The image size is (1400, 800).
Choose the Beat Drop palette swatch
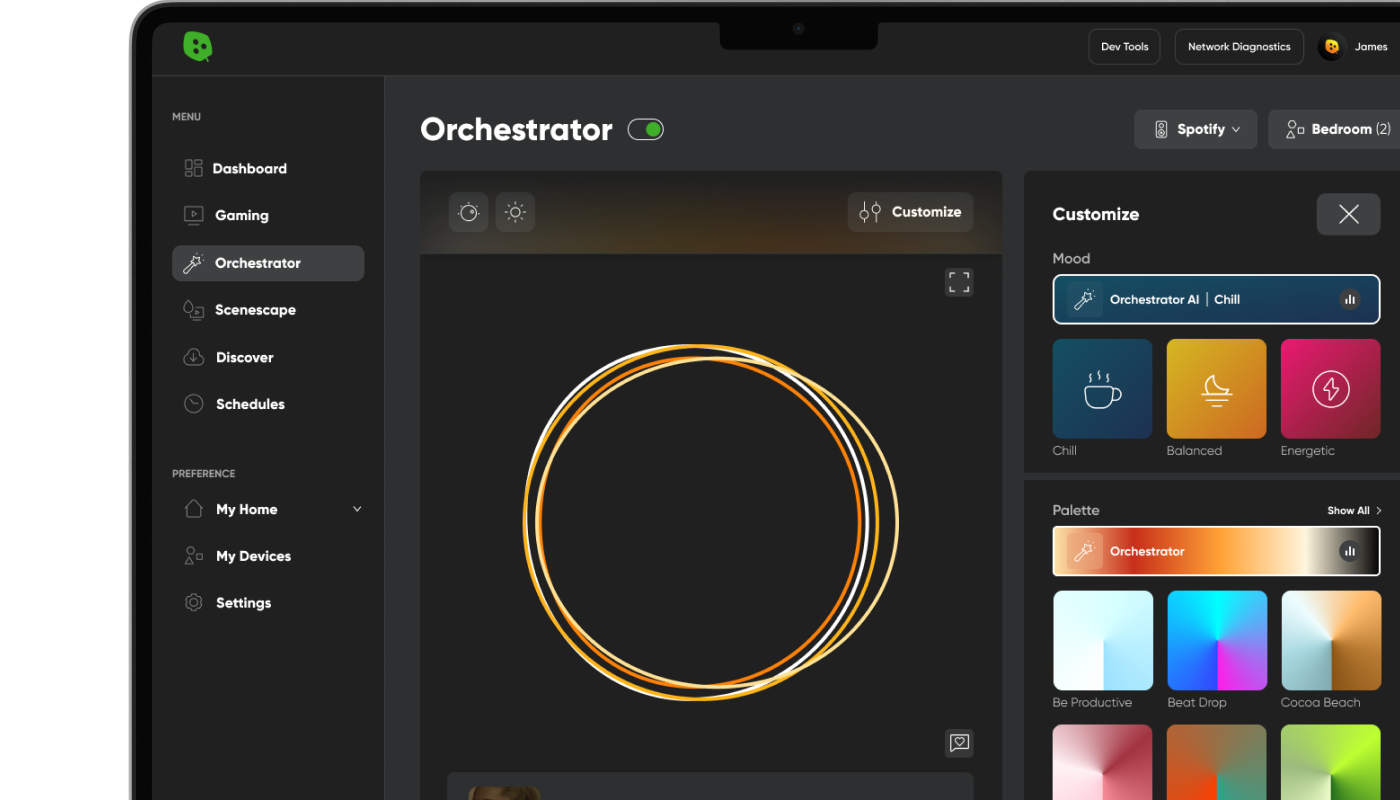[x=1216, y=640]
